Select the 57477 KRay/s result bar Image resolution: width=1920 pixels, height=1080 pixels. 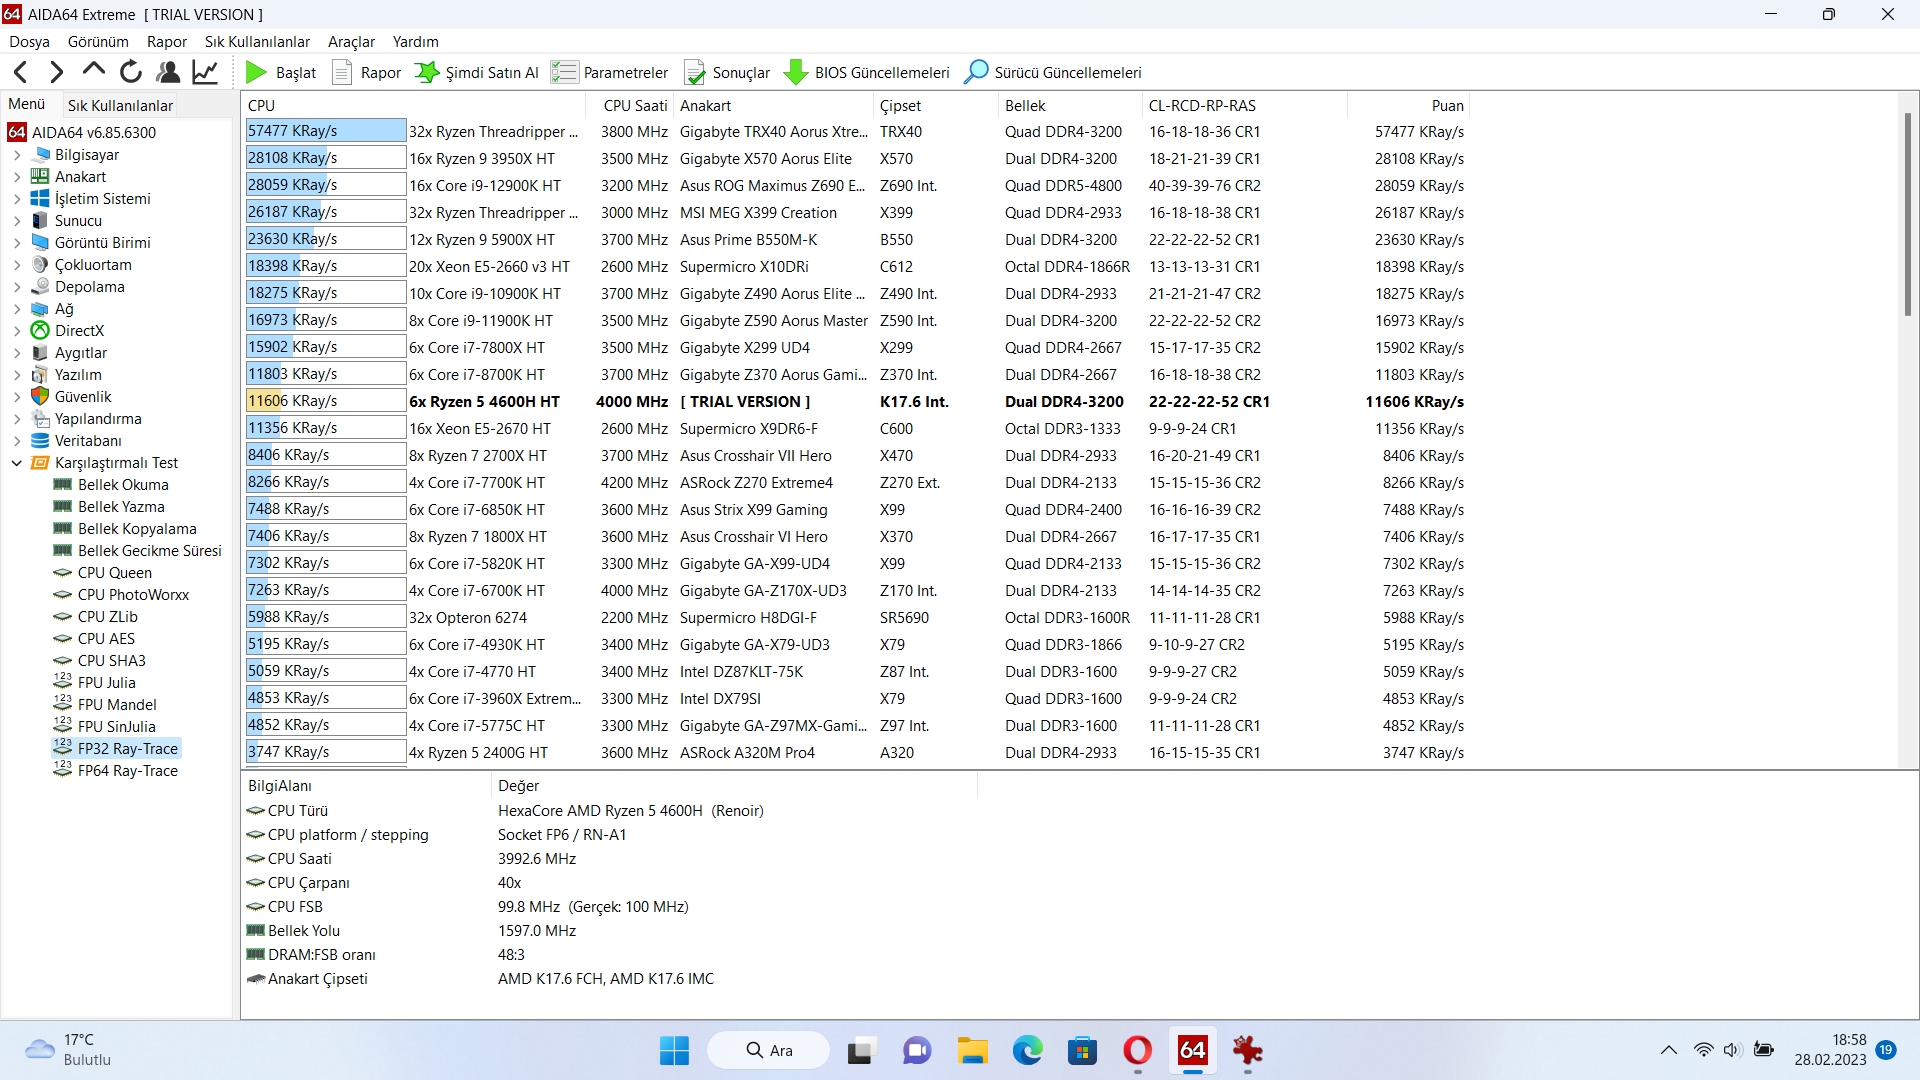(x=326, y=131)
